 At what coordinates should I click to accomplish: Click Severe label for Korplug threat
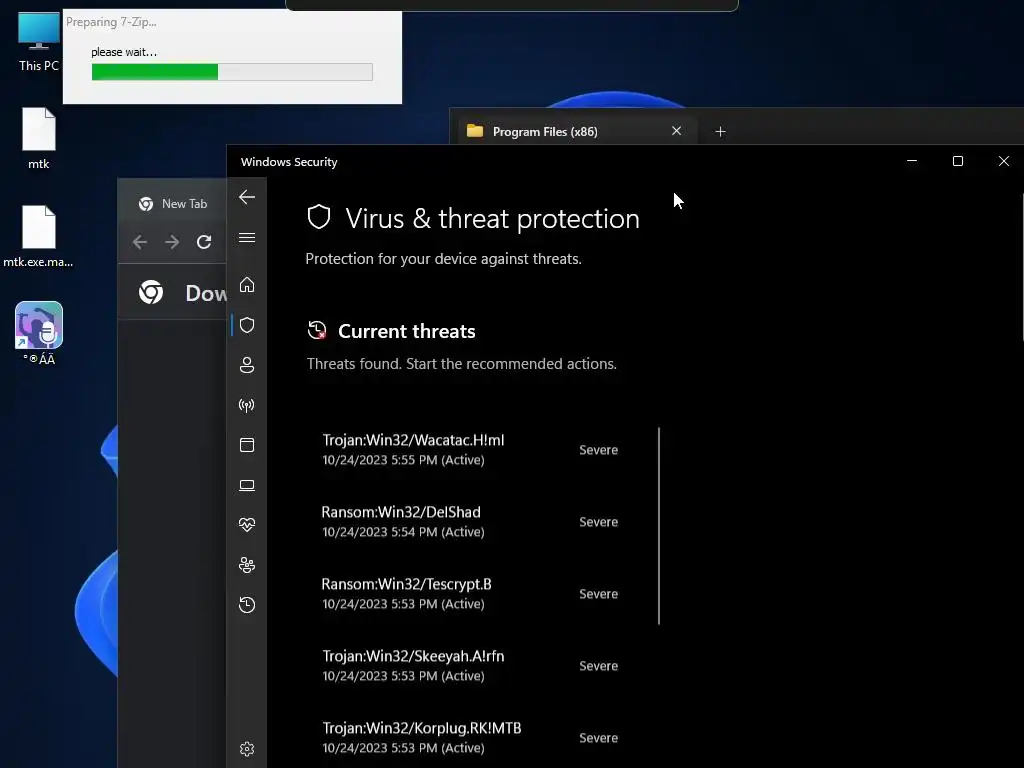tap(598, 737)
